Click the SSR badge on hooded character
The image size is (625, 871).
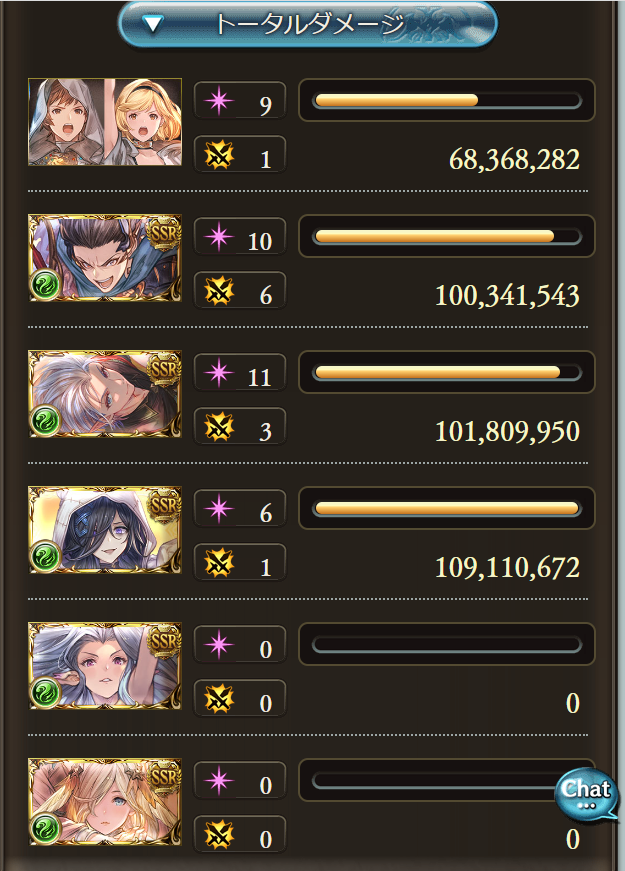pyautogui.click(x=164, y=505)
